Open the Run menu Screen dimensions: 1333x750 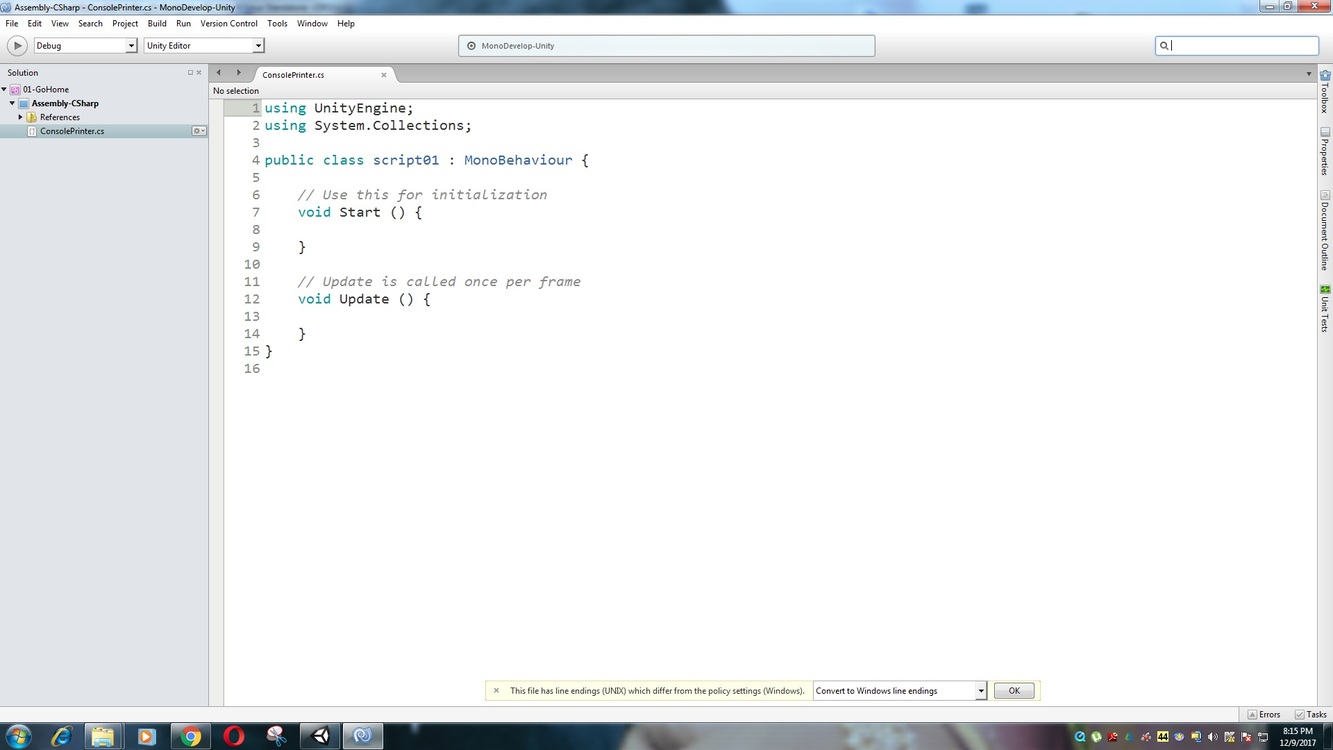pos(183,23)
